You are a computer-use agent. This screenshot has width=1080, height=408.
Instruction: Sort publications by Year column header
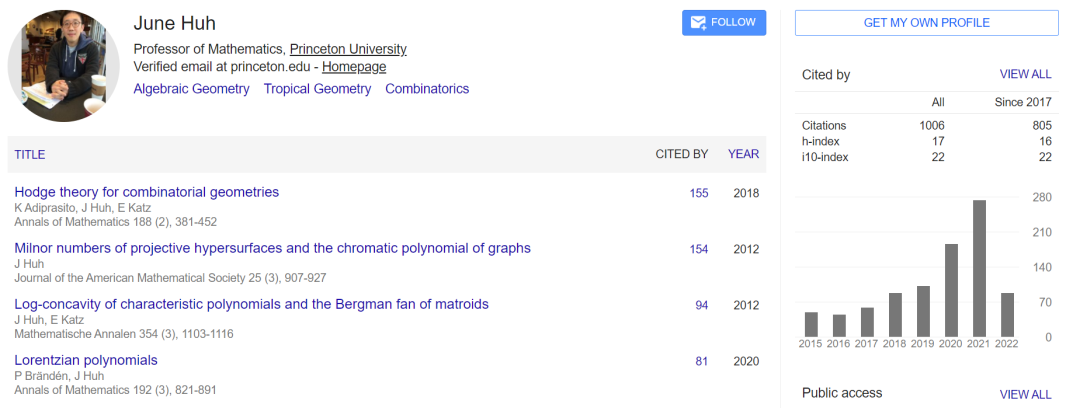pos(743,154)
